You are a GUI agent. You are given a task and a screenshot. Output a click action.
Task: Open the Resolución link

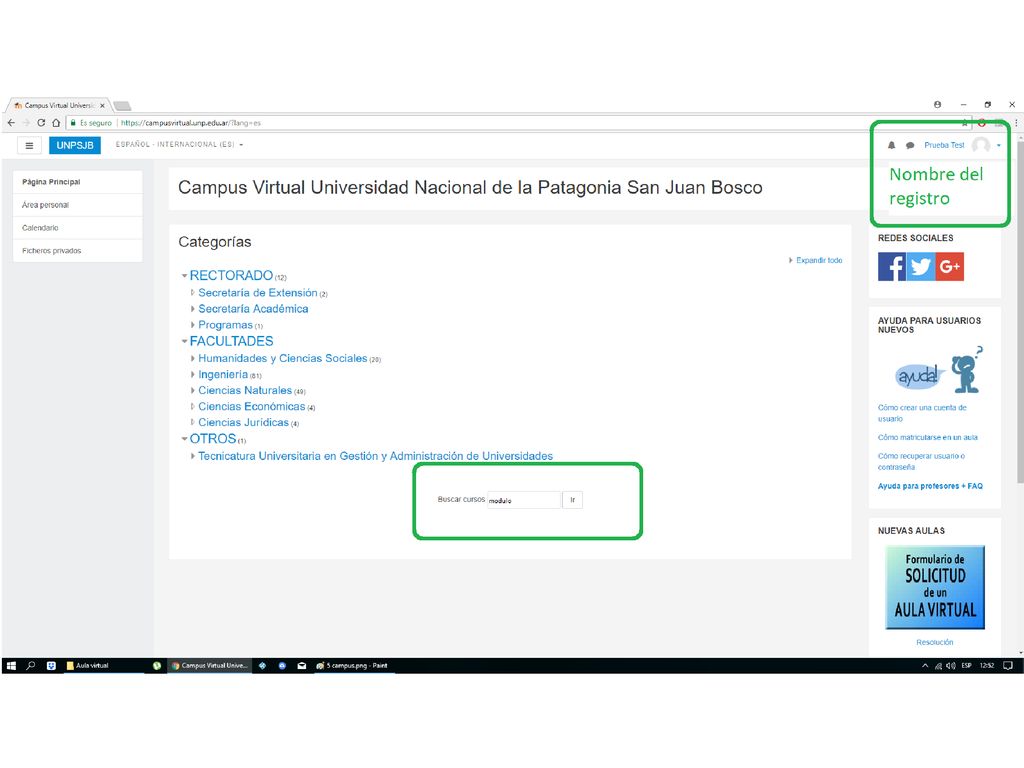(x=935, y=642)
